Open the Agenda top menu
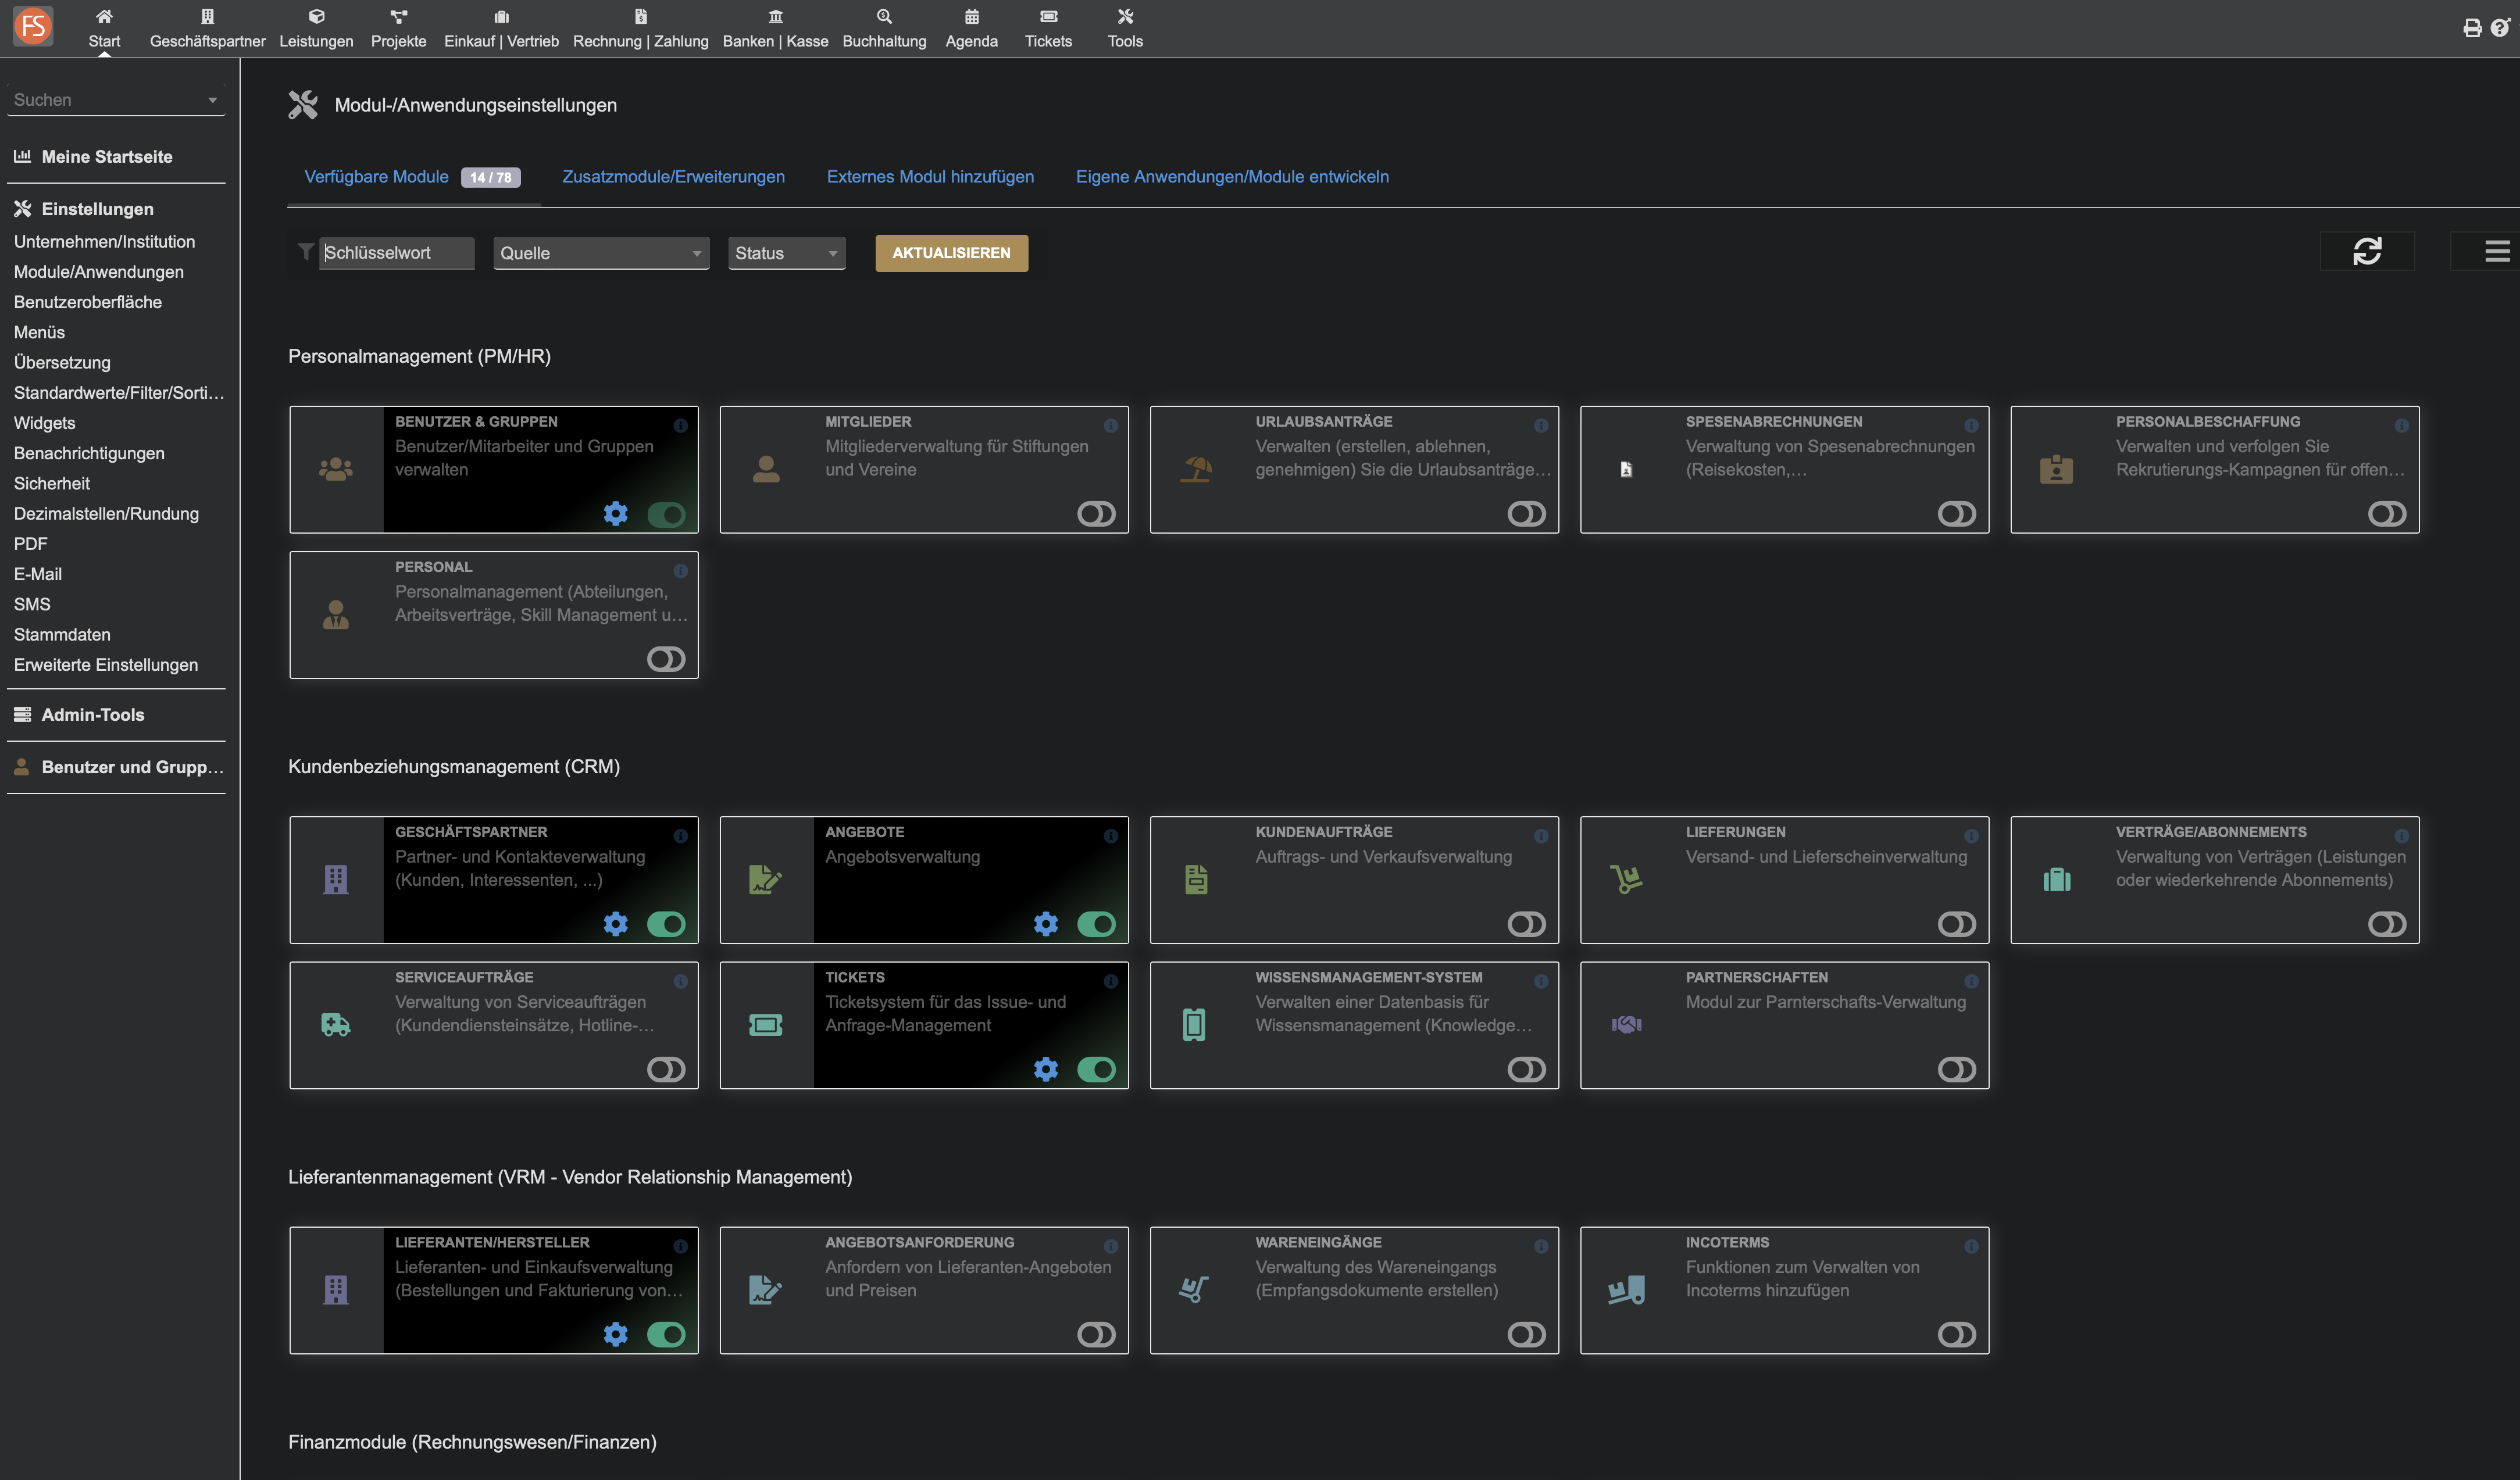The image size is (2520, 1480). pos(971,28)
